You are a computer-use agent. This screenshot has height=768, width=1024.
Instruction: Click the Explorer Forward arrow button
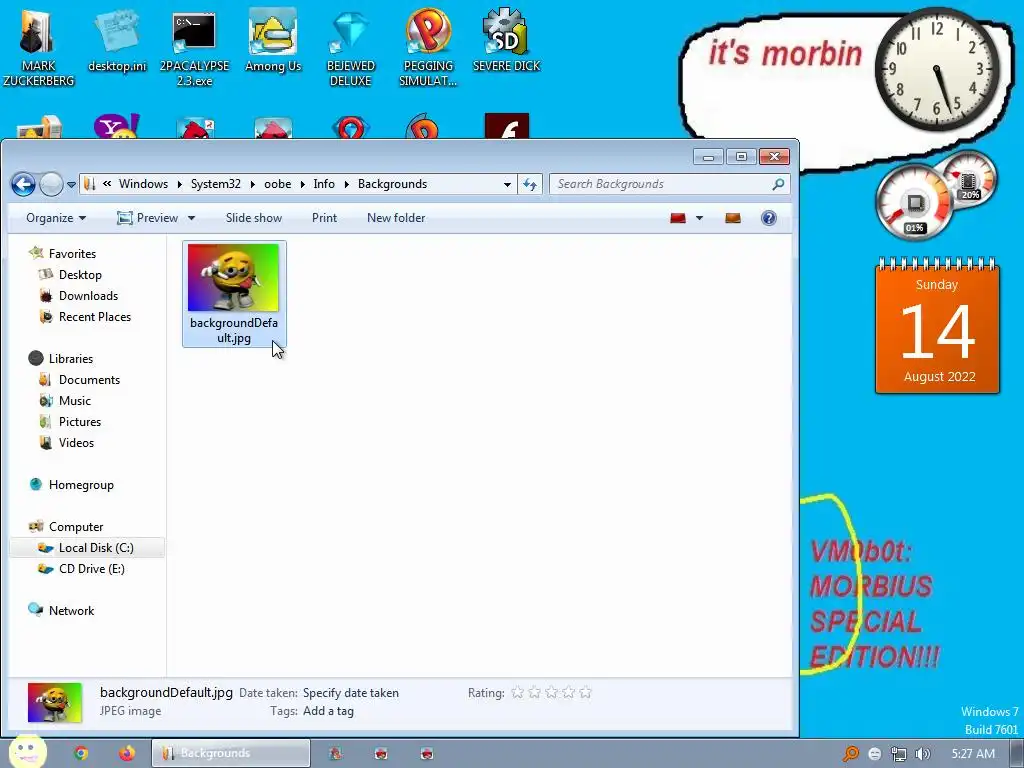coord(51,185)
